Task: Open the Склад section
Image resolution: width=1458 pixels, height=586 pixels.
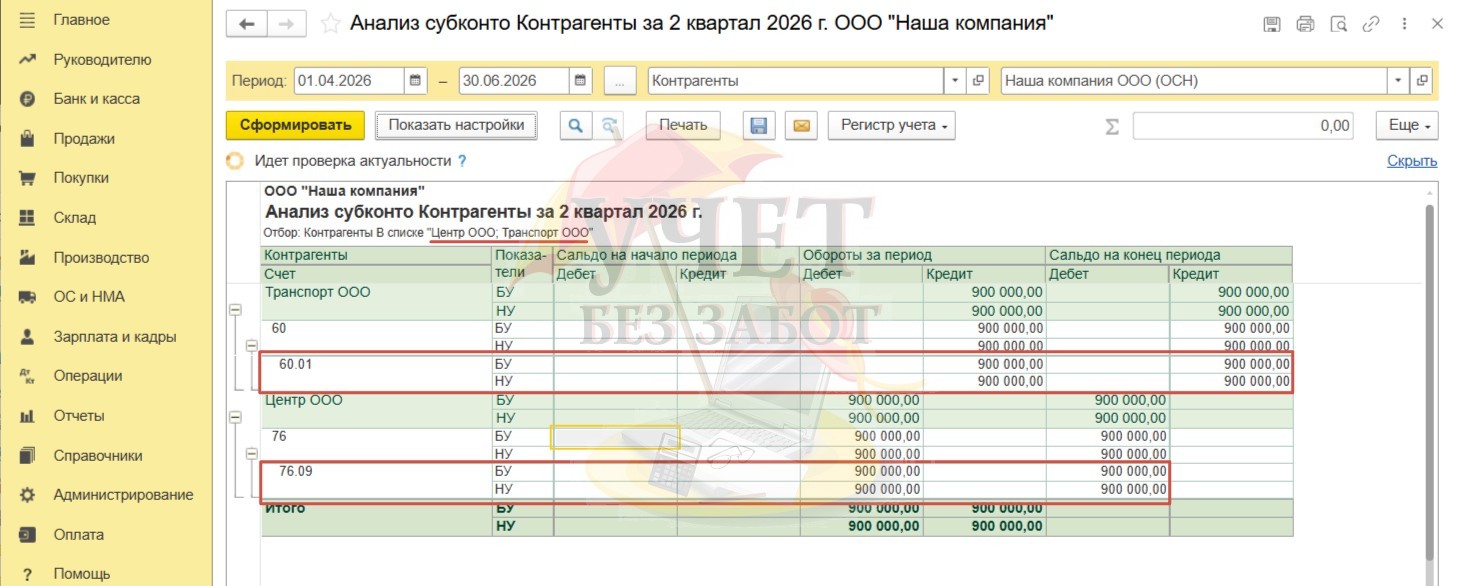Action: click(75, 218)
